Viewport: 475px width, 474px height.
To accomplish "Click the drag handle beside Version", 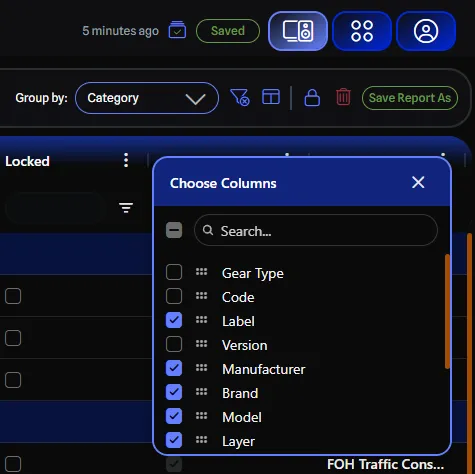I will [201, 344].
